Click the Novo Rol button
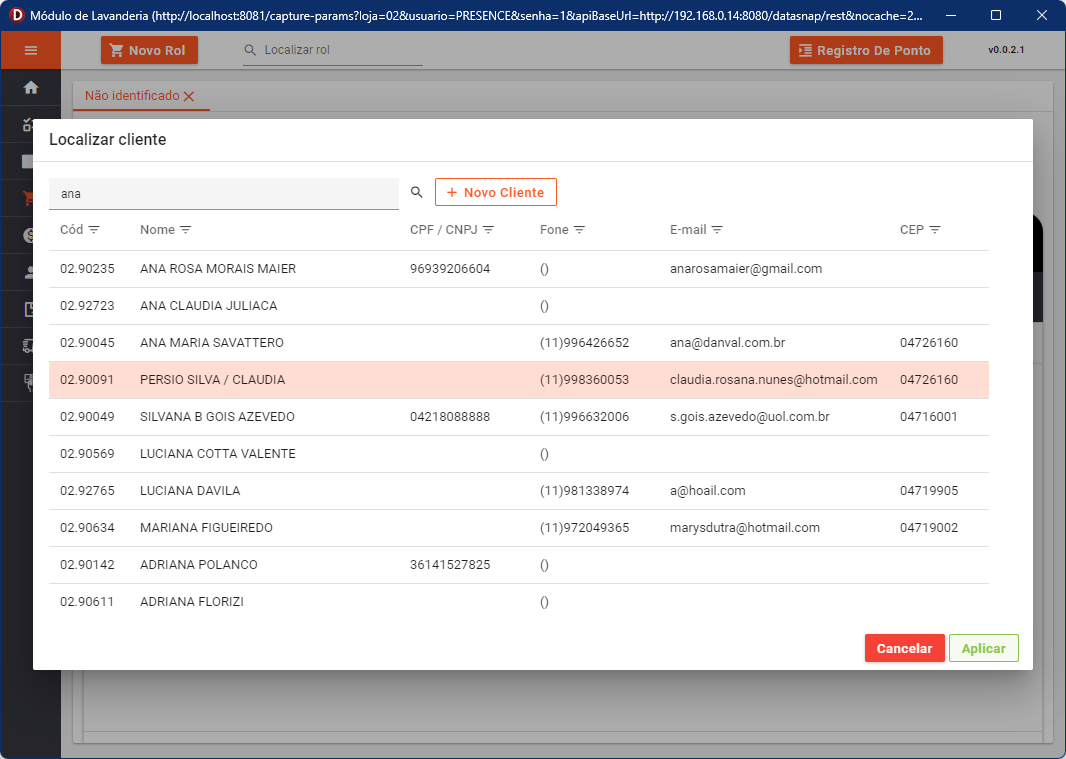1066x759 pixels. (150, 50)
